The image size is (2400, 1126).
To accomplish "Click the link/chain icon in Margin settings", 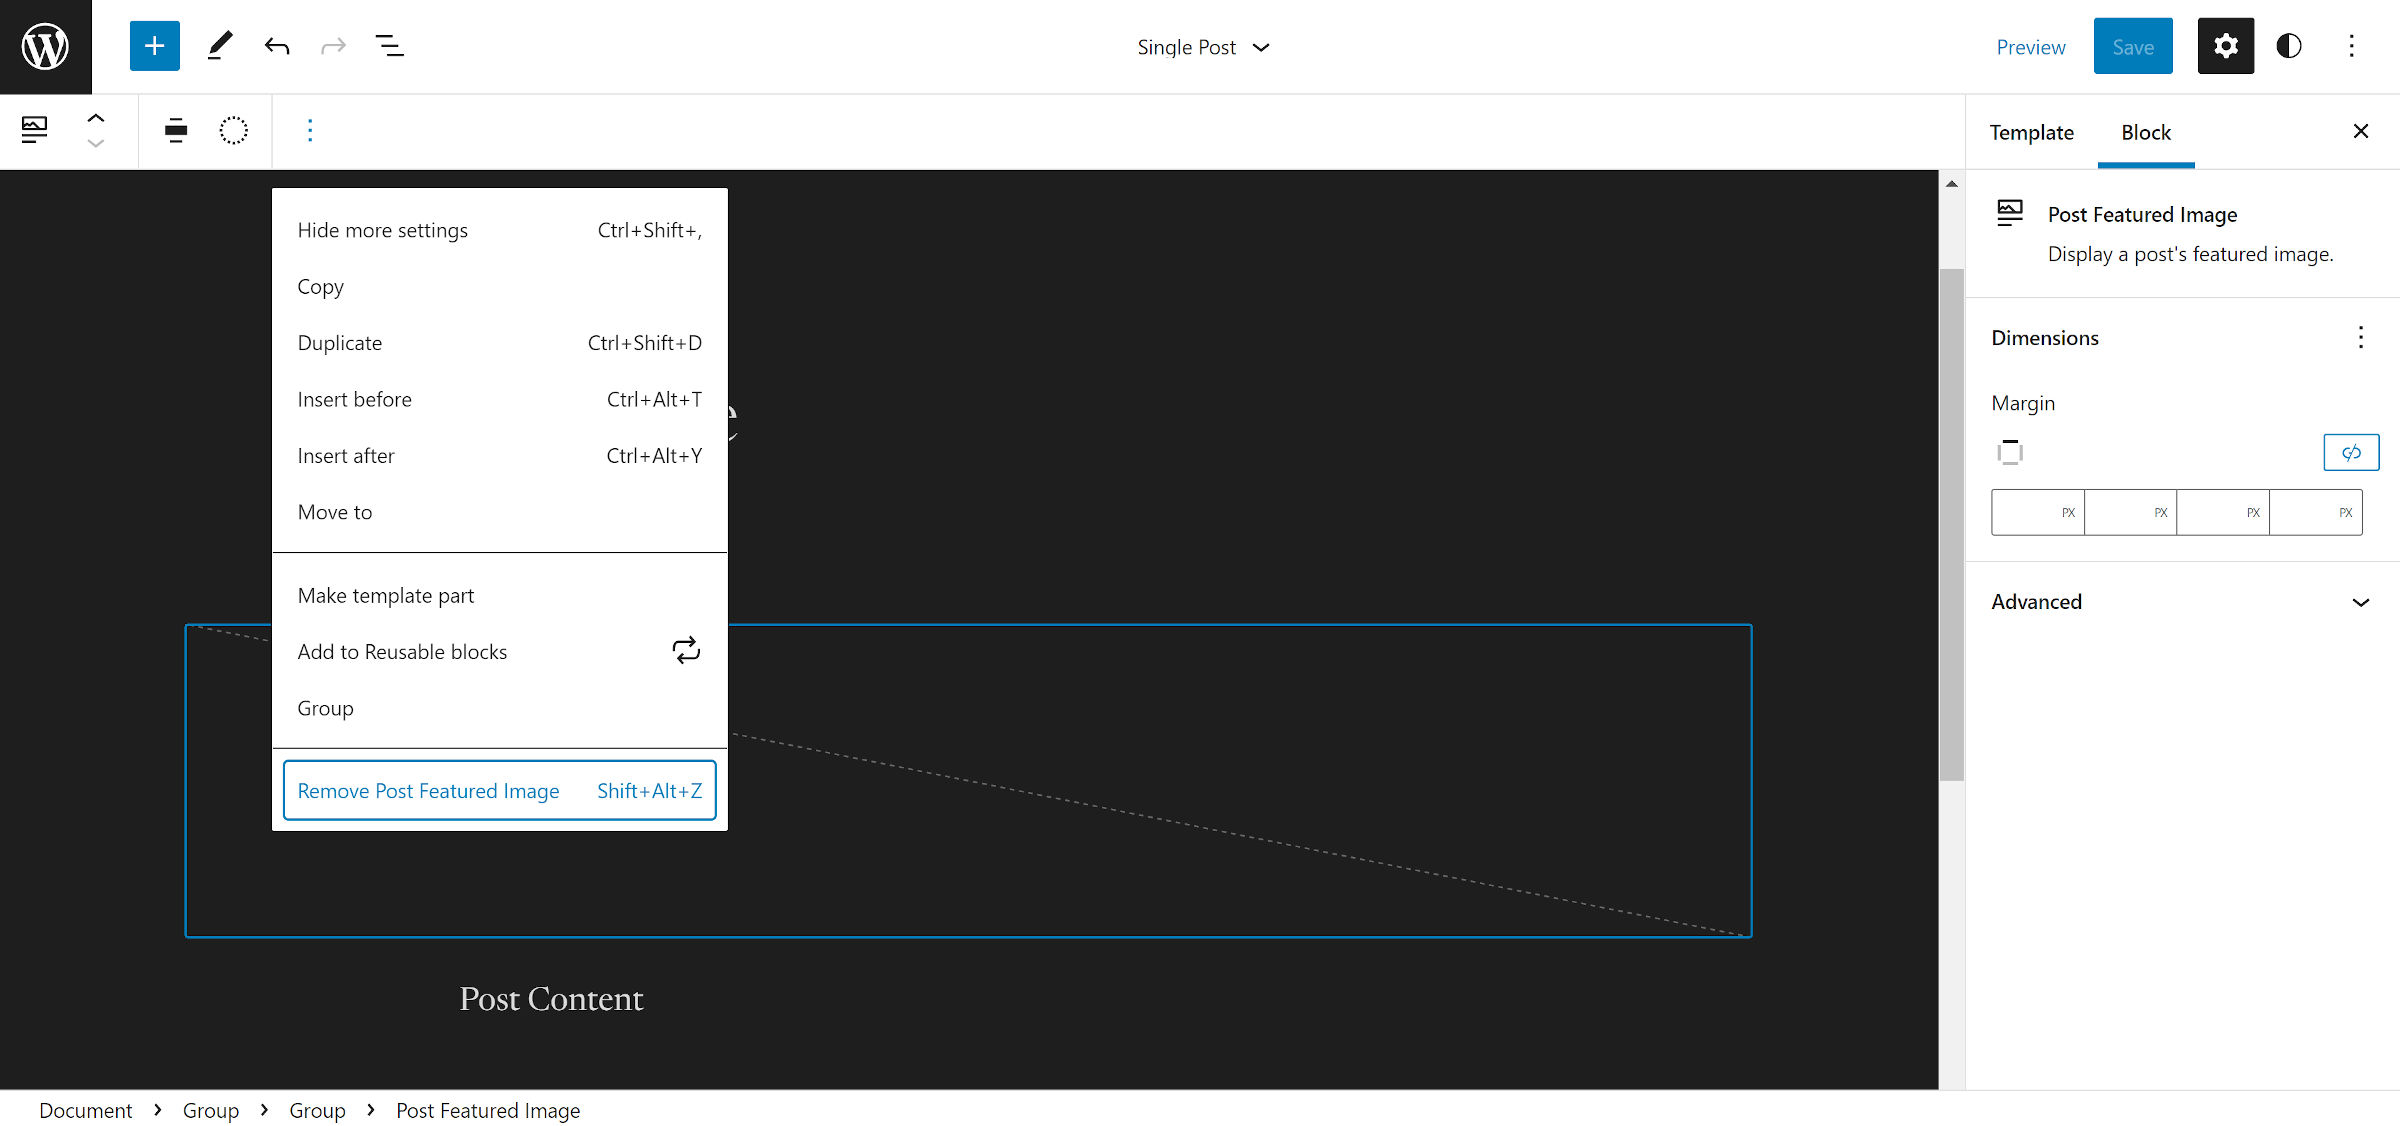I will tap(2349, 451).
